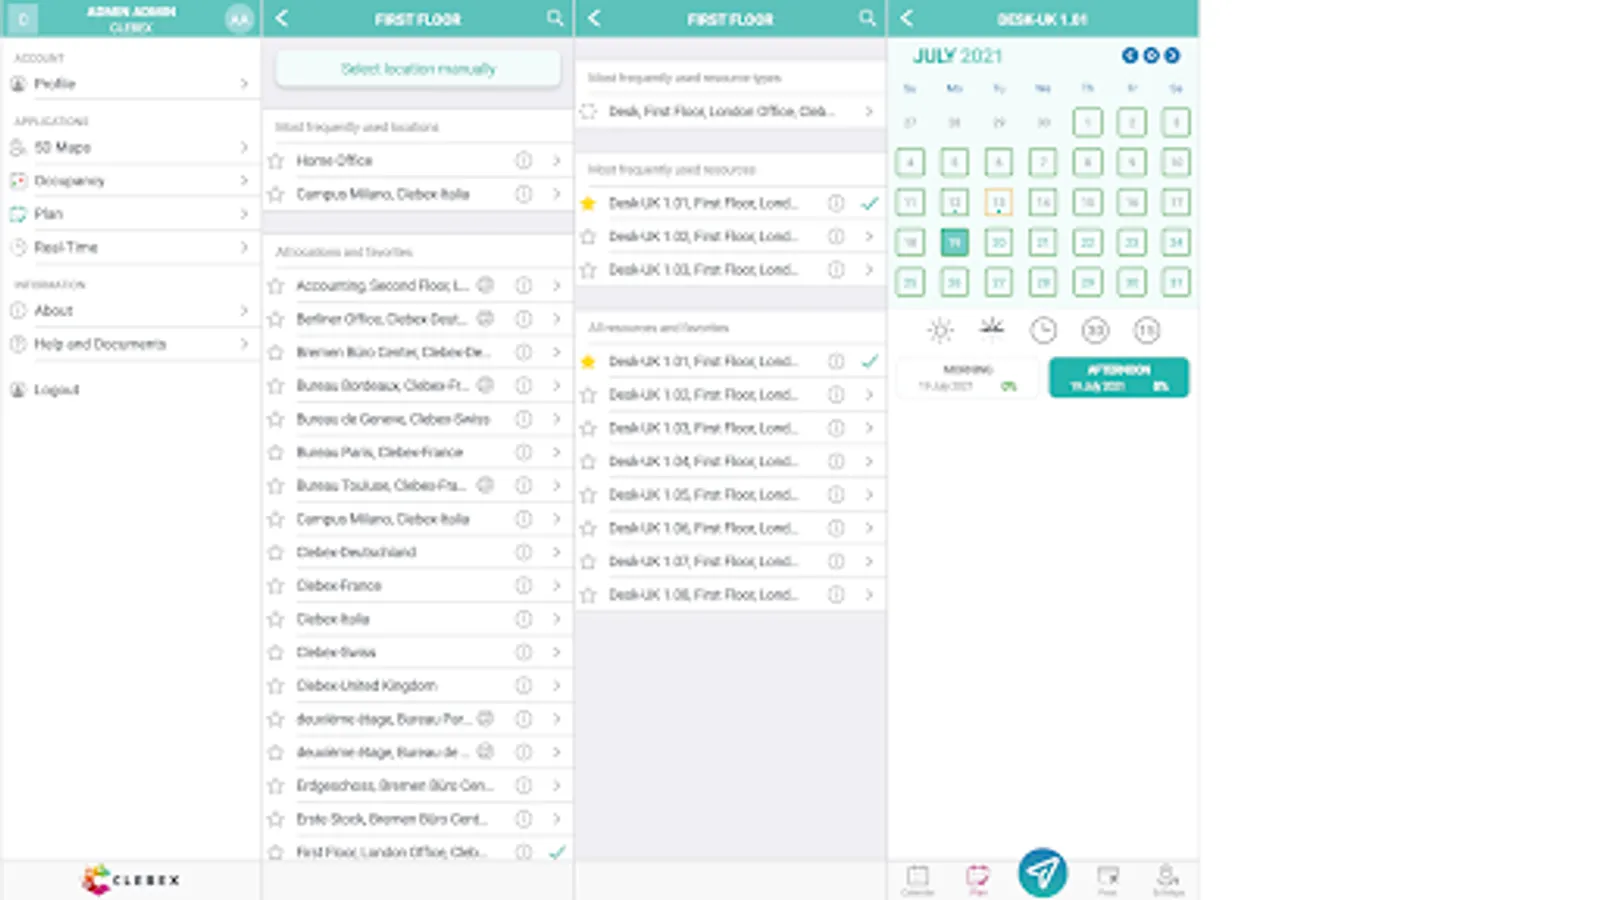Open details chevron for Desk-UK 1.02

[869, 236]
